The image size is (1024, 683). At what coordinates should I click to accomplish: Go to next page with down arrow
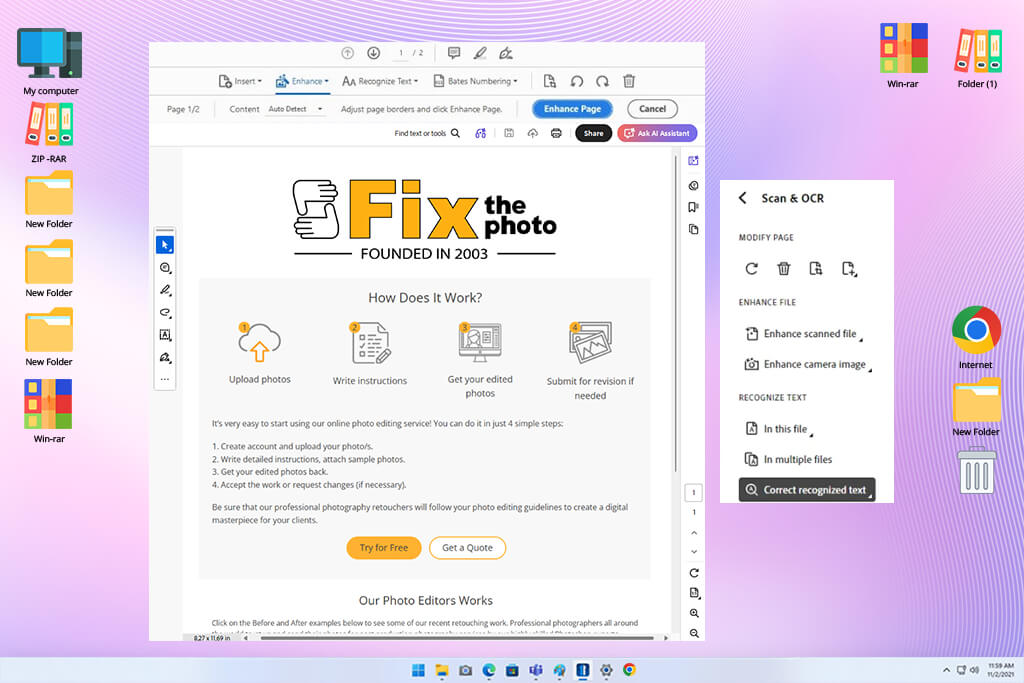pos(374,53)
